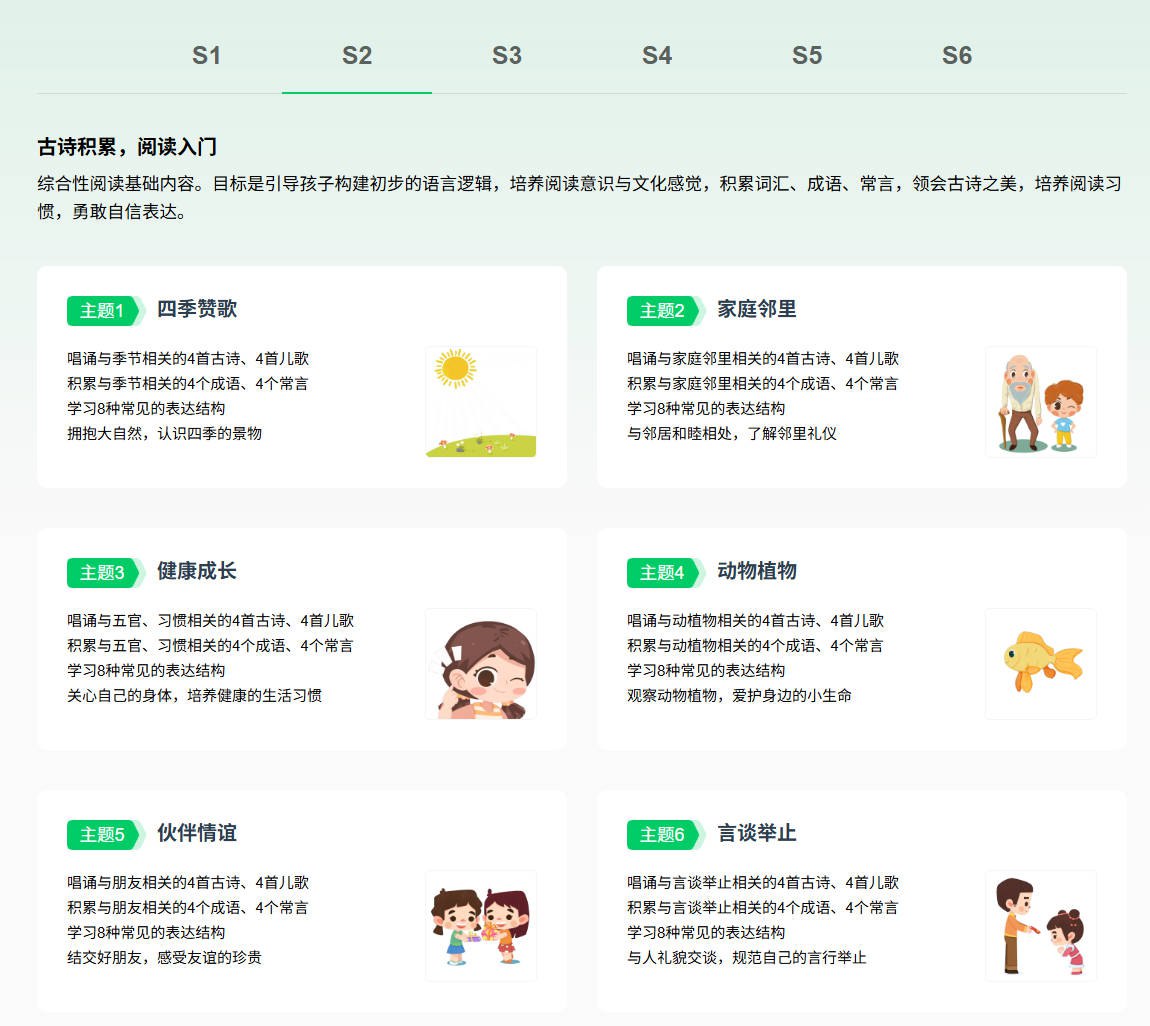Open the man greeting girl illustration
Viewport: 1150px width, 1026px height.
pyautogui.click(x=1041, y=926)
